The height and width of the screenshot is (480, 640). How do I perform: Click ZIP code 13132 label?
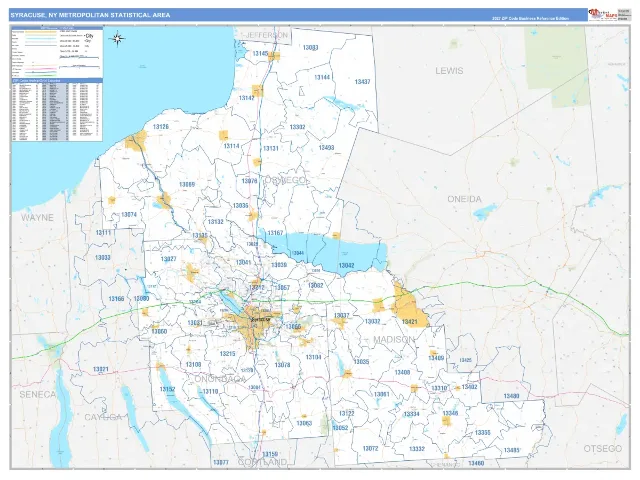point(216,222)
